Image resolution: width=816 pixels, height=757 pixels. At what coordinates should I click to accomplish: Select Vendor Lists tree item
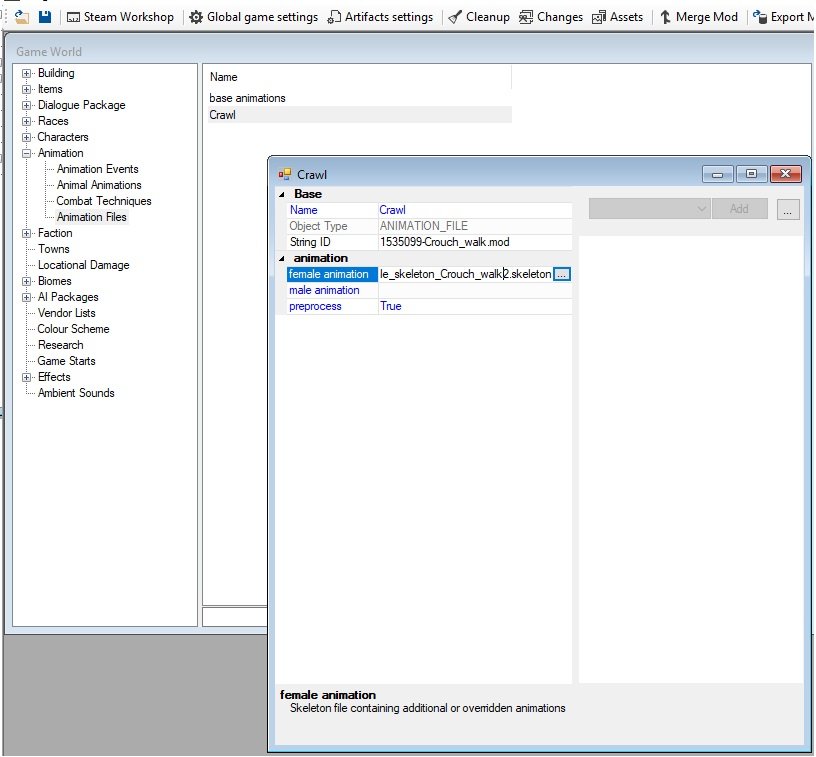[66, 313]
